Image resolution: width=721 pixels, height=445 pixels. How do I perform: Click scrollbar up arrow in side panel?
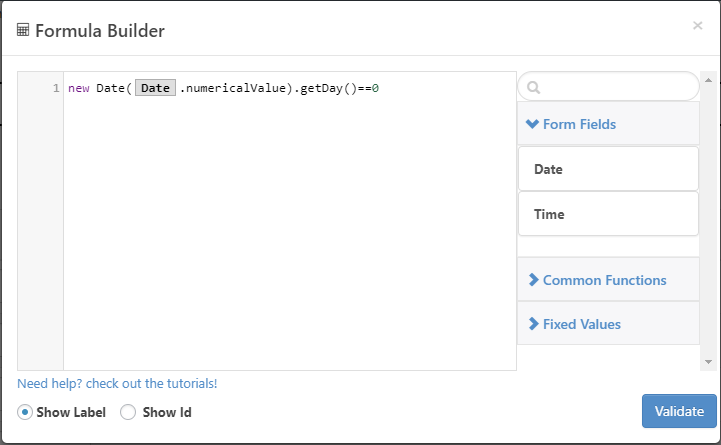pos(708,80)
